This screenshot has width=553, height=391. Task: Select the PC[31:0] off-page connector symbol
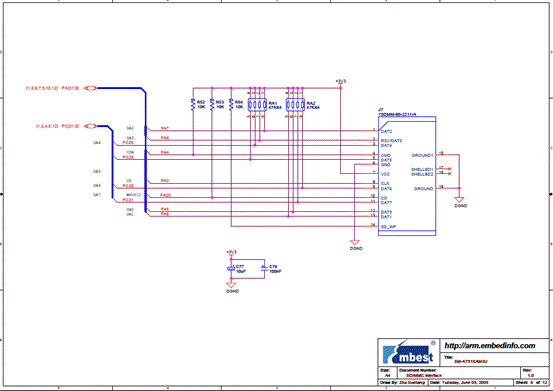click(x=91, y=126)
